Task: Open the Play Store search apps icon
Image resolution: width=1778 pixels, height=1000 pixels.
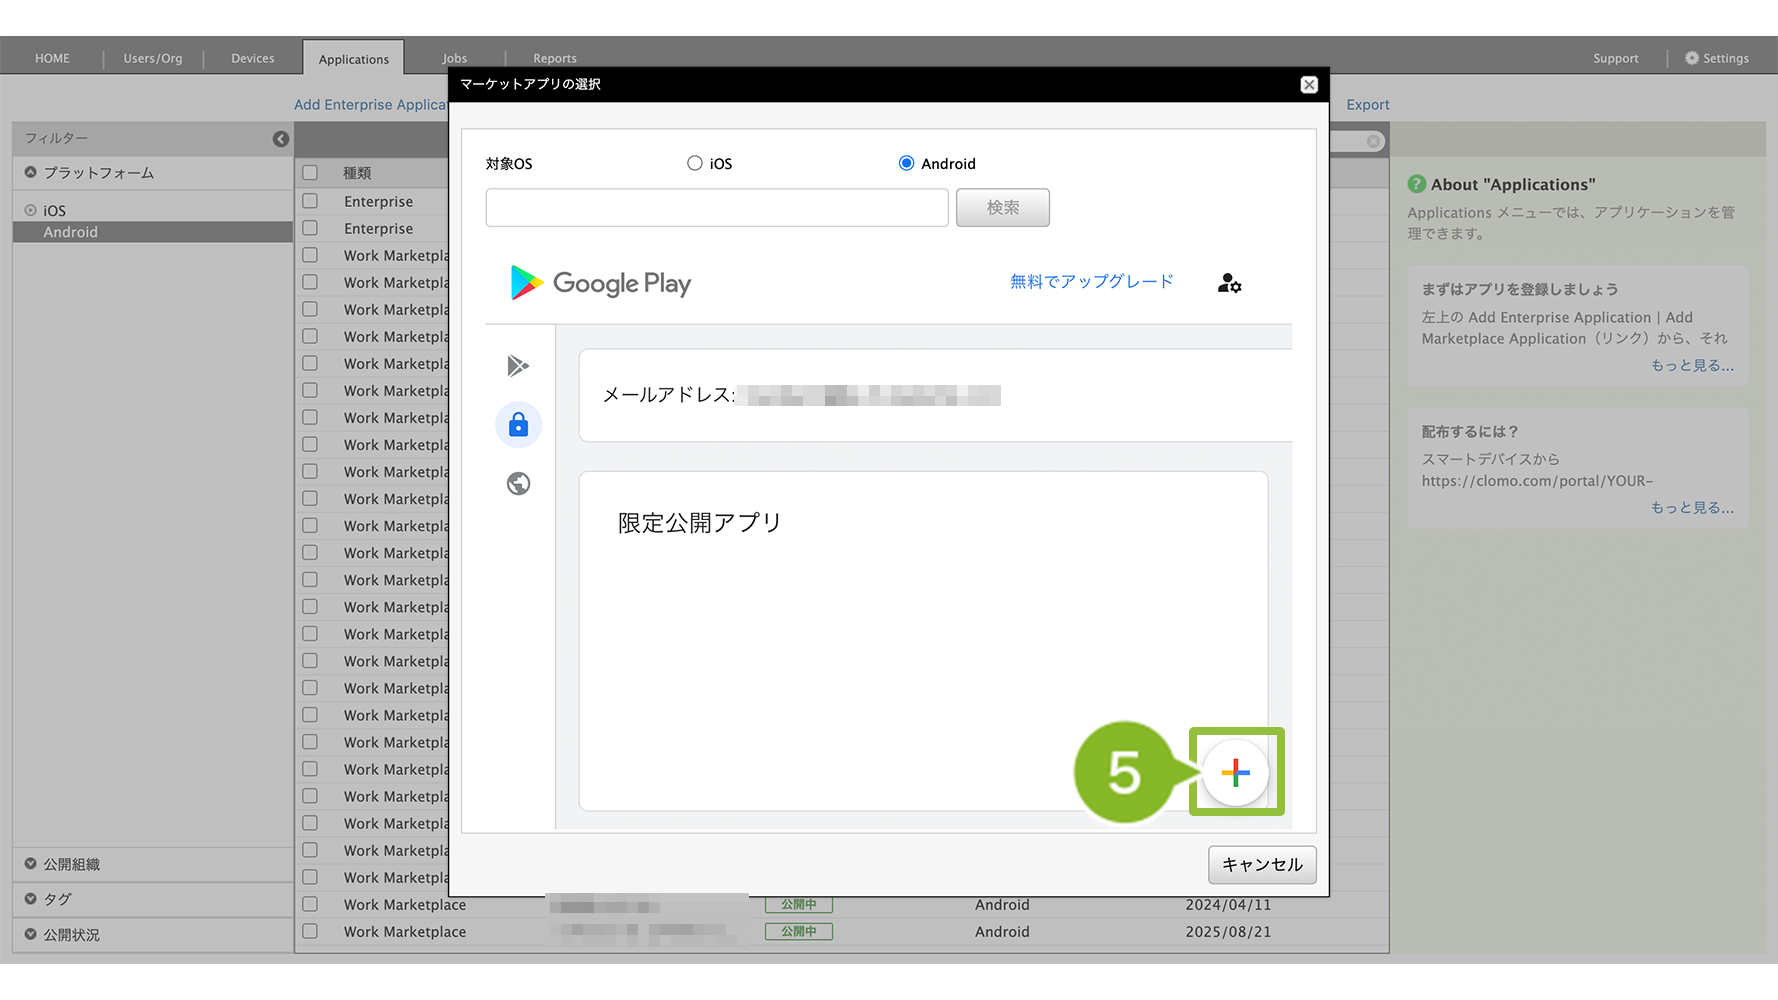Action: 518,366
